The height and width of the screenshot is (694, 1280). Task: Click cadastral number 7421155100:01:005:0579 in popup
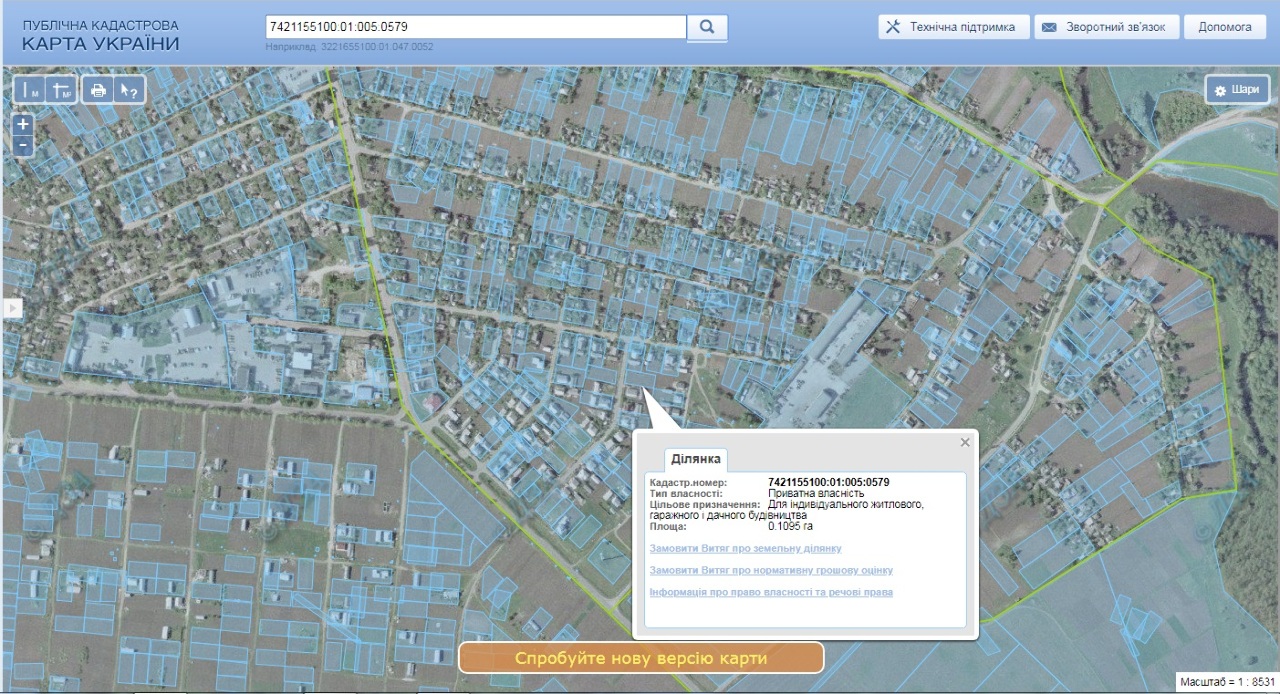coord(829,483)
